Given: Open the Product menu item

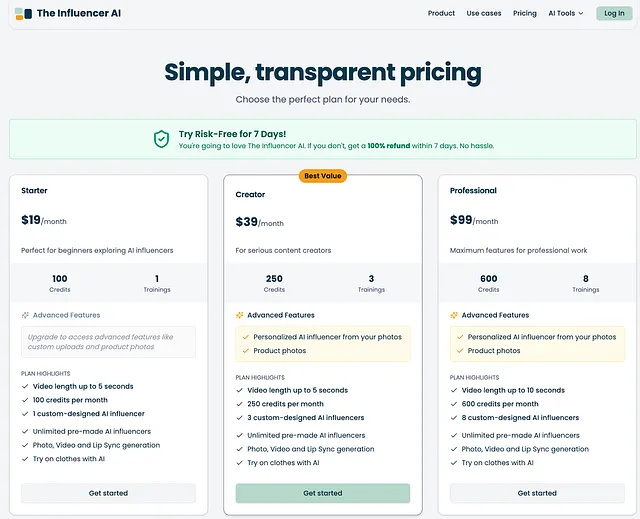Looking at the screenshot, I should coord(441,13).
